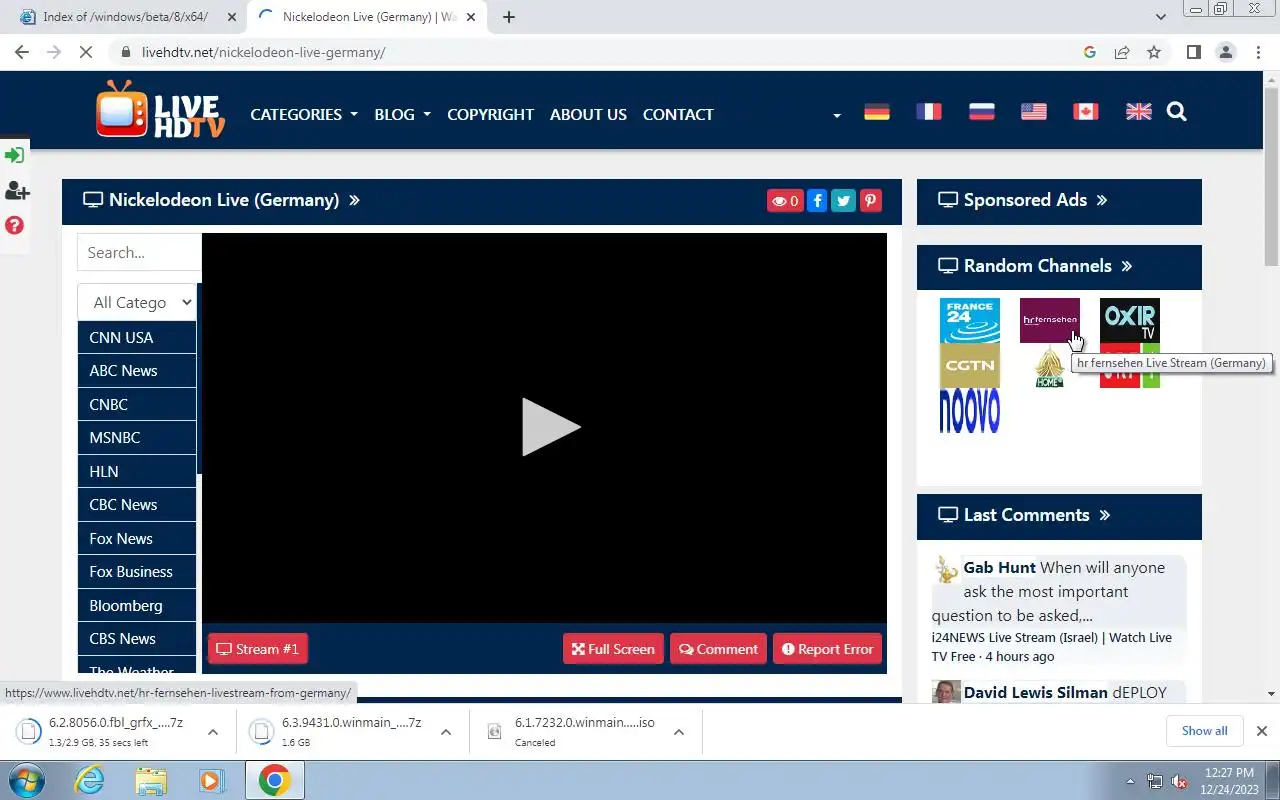Click Chrome back arrow
Screen dimensions: 1280x800
[x=22, y=52]
